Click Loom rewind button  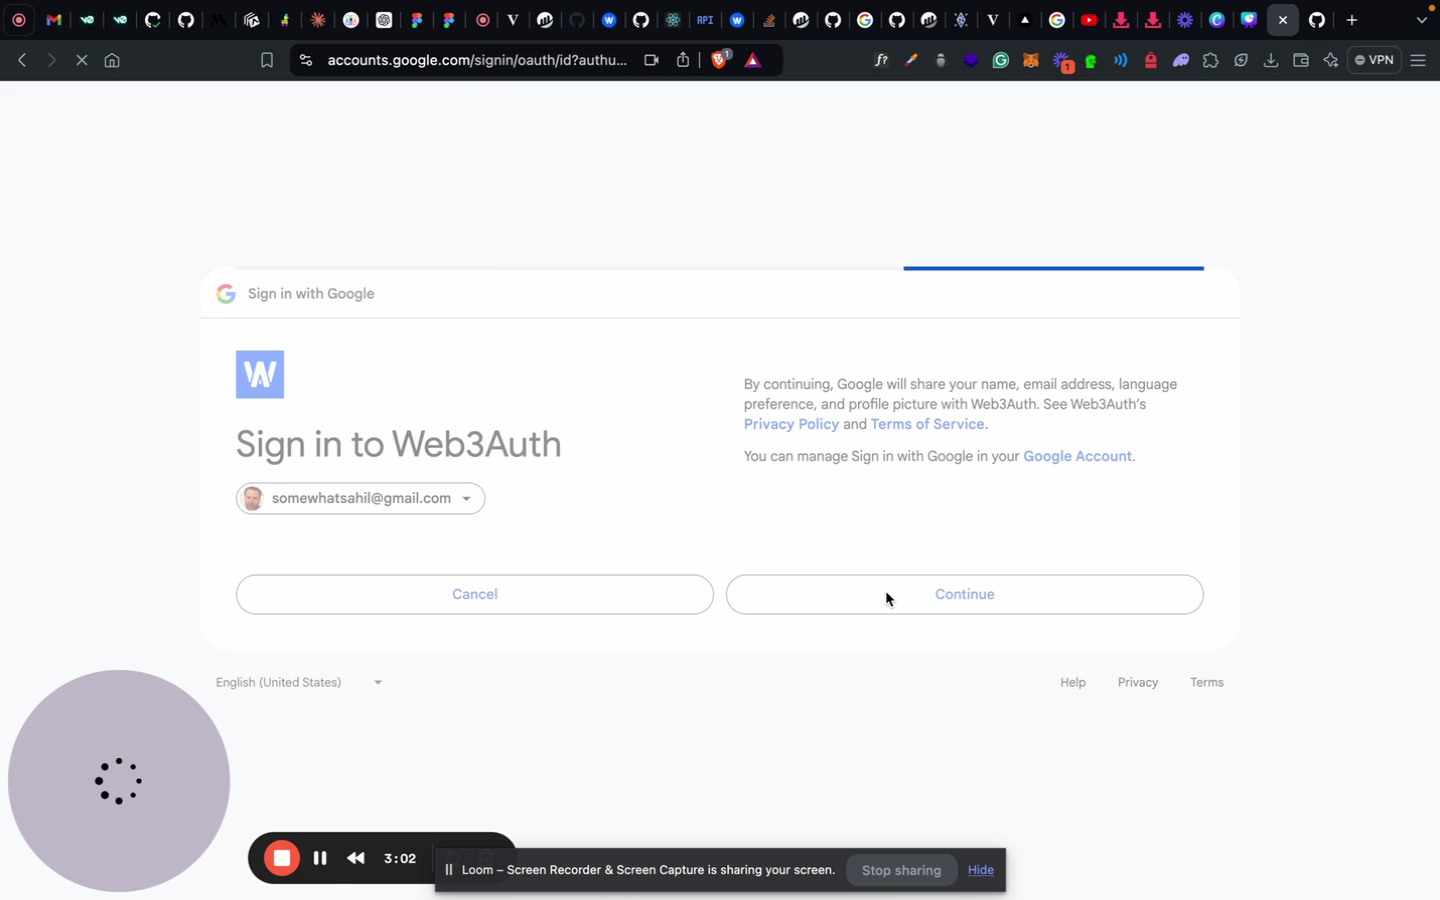coord(356,858)
